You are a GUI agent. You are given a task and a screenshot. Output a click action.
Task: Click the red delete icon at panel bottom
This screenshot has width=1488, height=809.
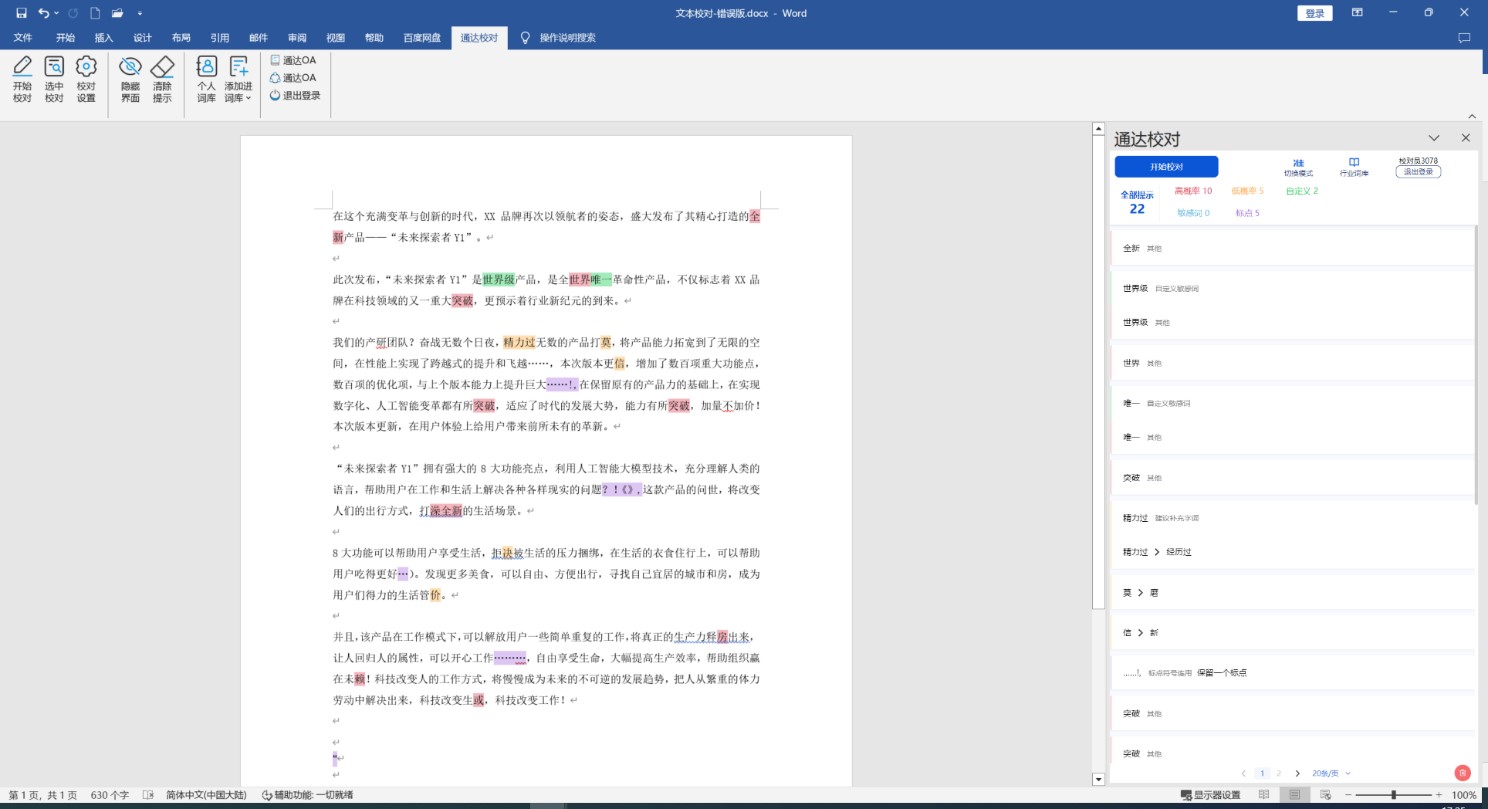pyautogui.click(x=1462, y=772)
